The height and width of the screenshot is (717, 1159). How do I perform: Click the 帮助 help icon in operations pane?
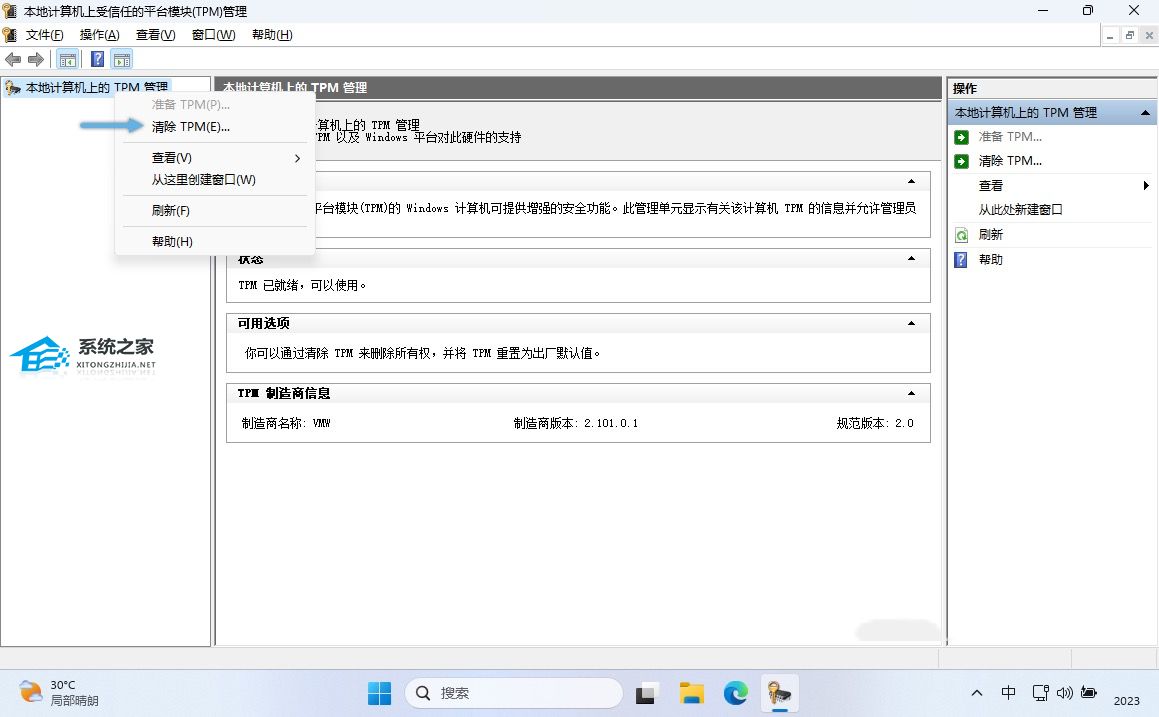[961, 259]
